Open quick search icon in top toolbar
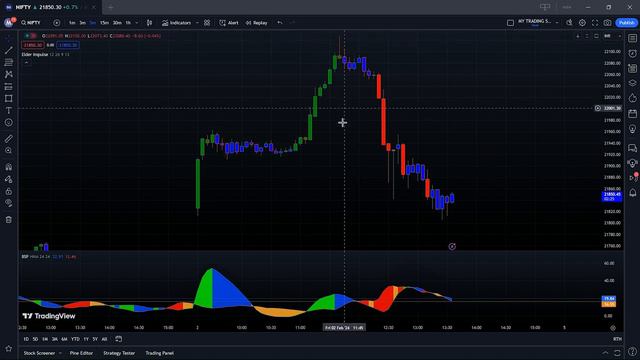Screen dimensions: 640x360 point(569,23)
